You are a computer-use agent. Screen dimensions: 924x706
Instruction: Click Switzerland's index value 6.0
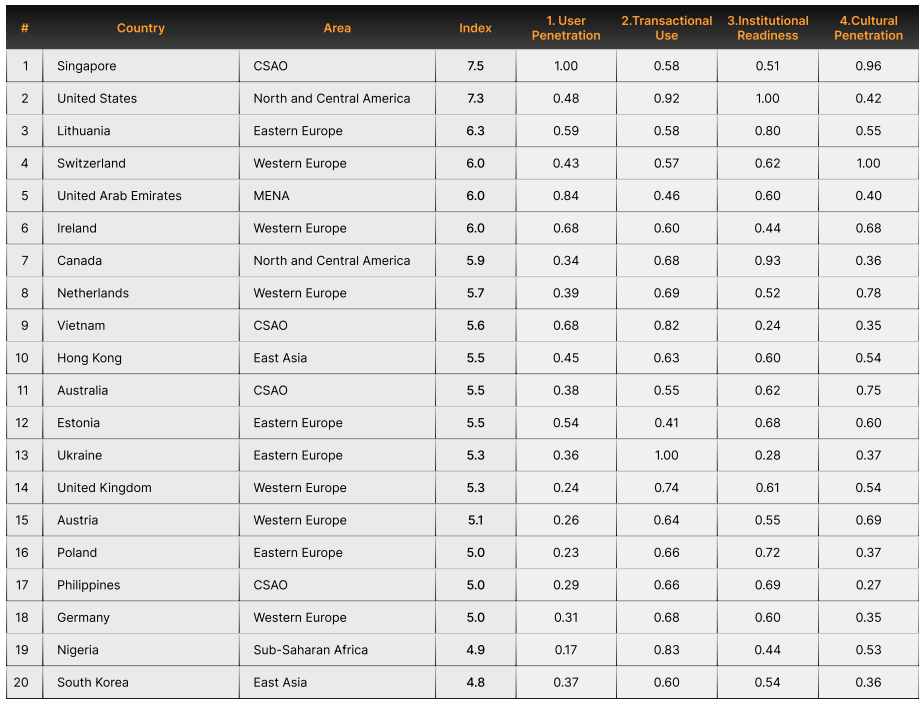(x=475, y=163)
